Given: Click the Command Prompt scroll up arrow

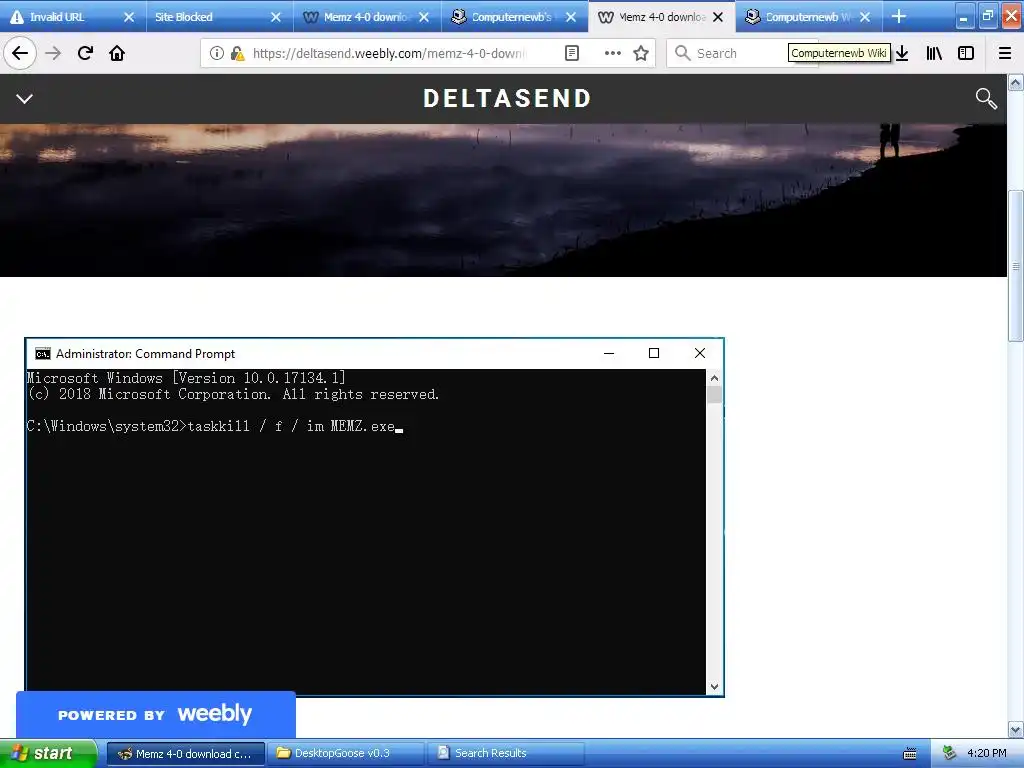Looking at the screenshot, I should tap(714, 377).
